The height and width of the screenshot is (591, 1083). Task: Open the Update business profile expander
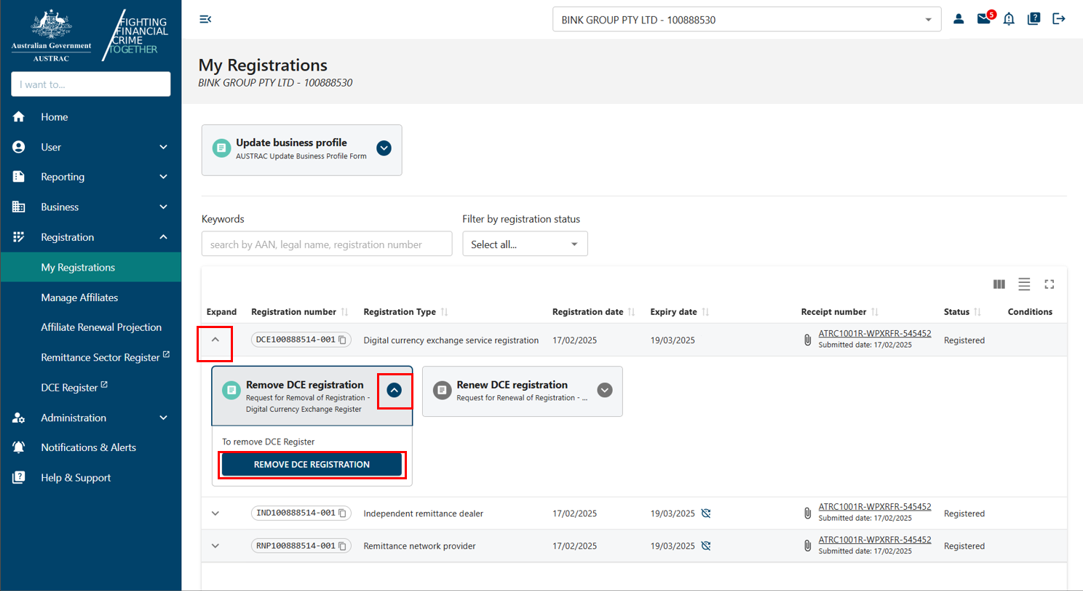click(x=383, y=147)
